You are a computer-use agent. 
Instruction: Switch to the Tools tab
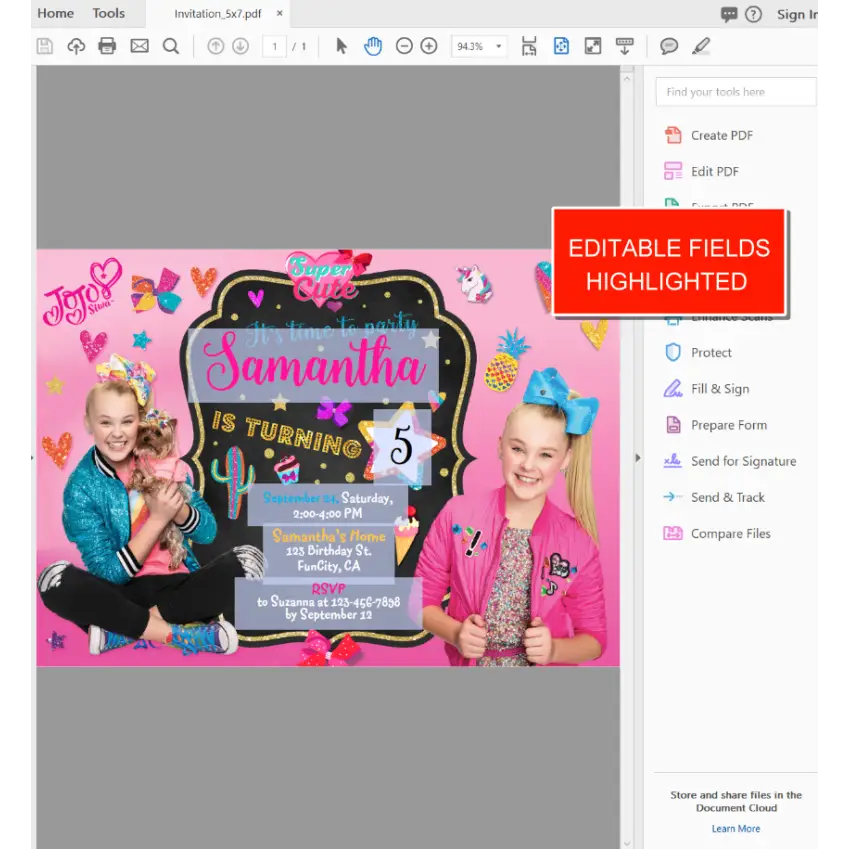pyautogui.click(x=109, y=13)
